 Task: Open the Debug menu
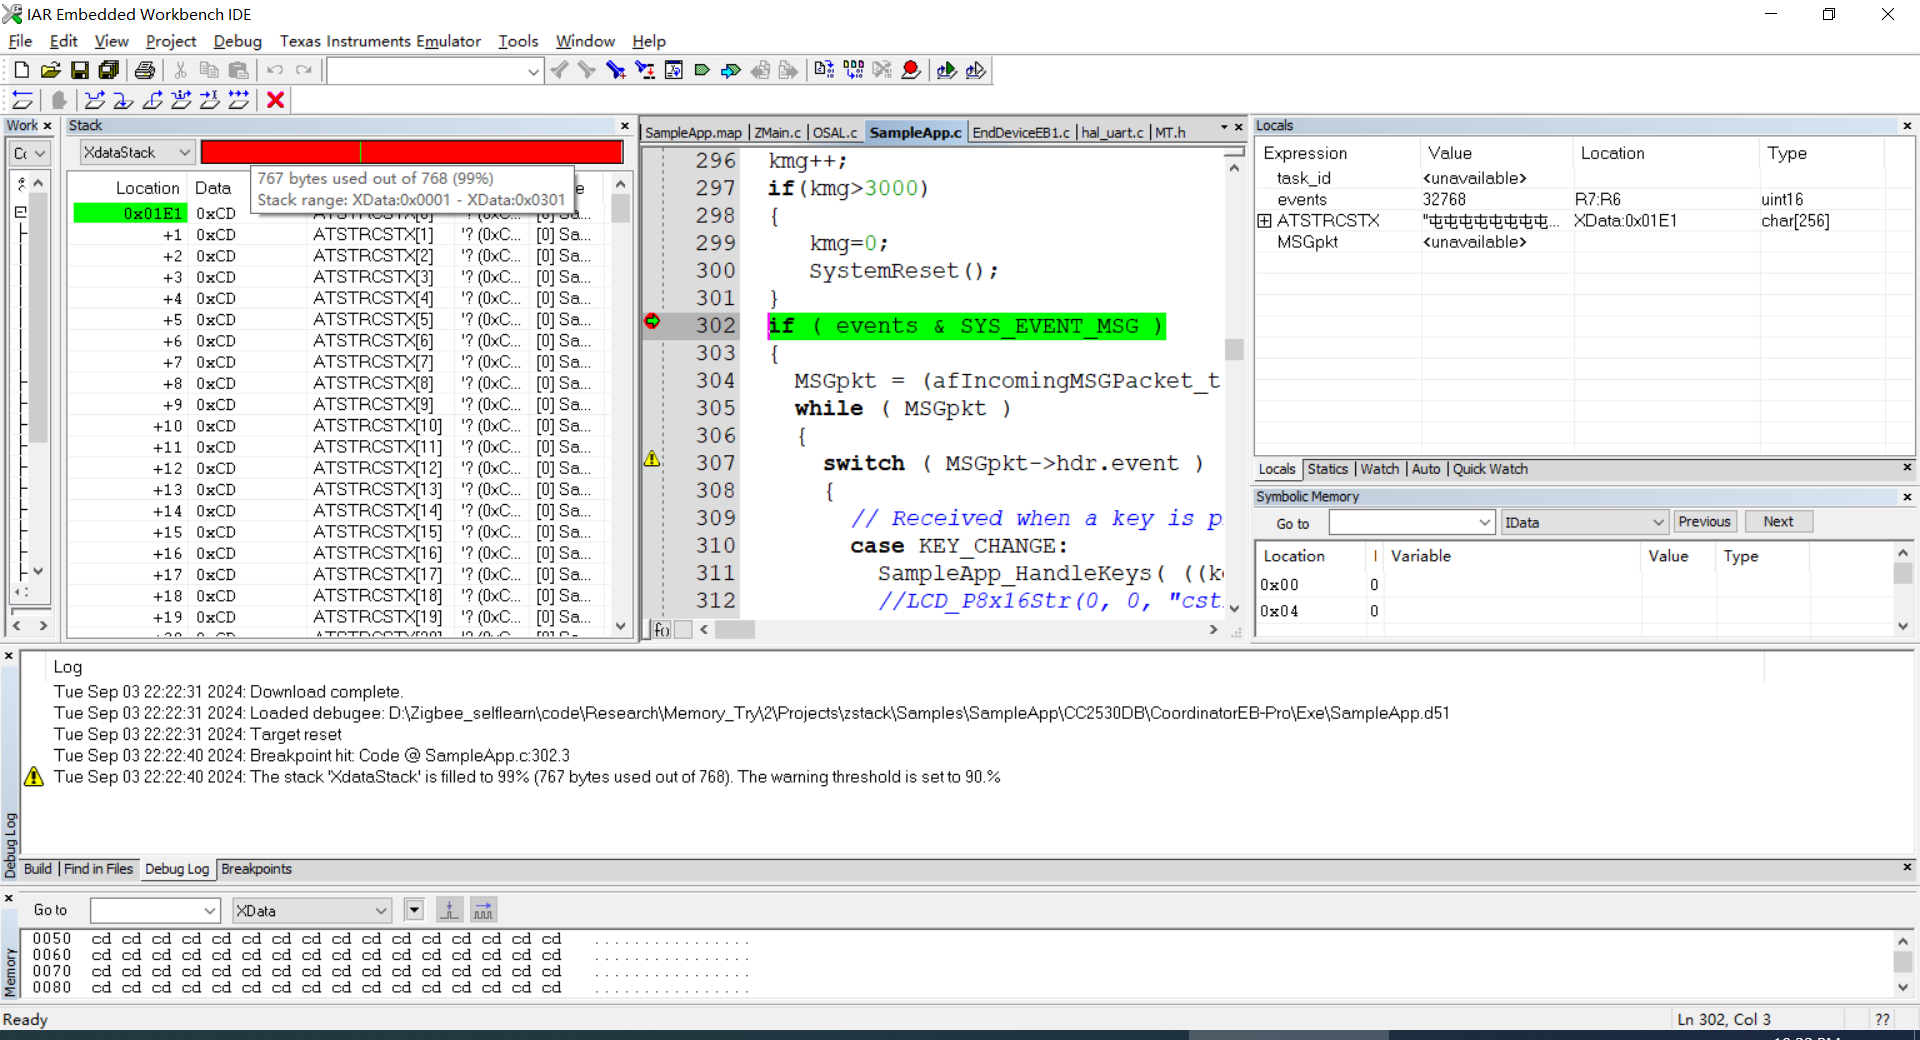(237, 41)
